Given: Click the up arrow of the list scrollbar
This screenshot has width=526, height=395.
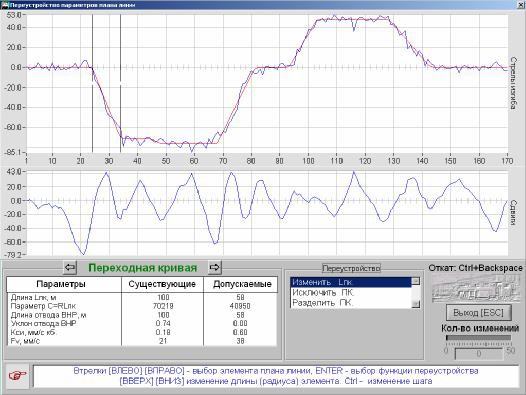Looking at the screenshot, I should tap(416, 281).
